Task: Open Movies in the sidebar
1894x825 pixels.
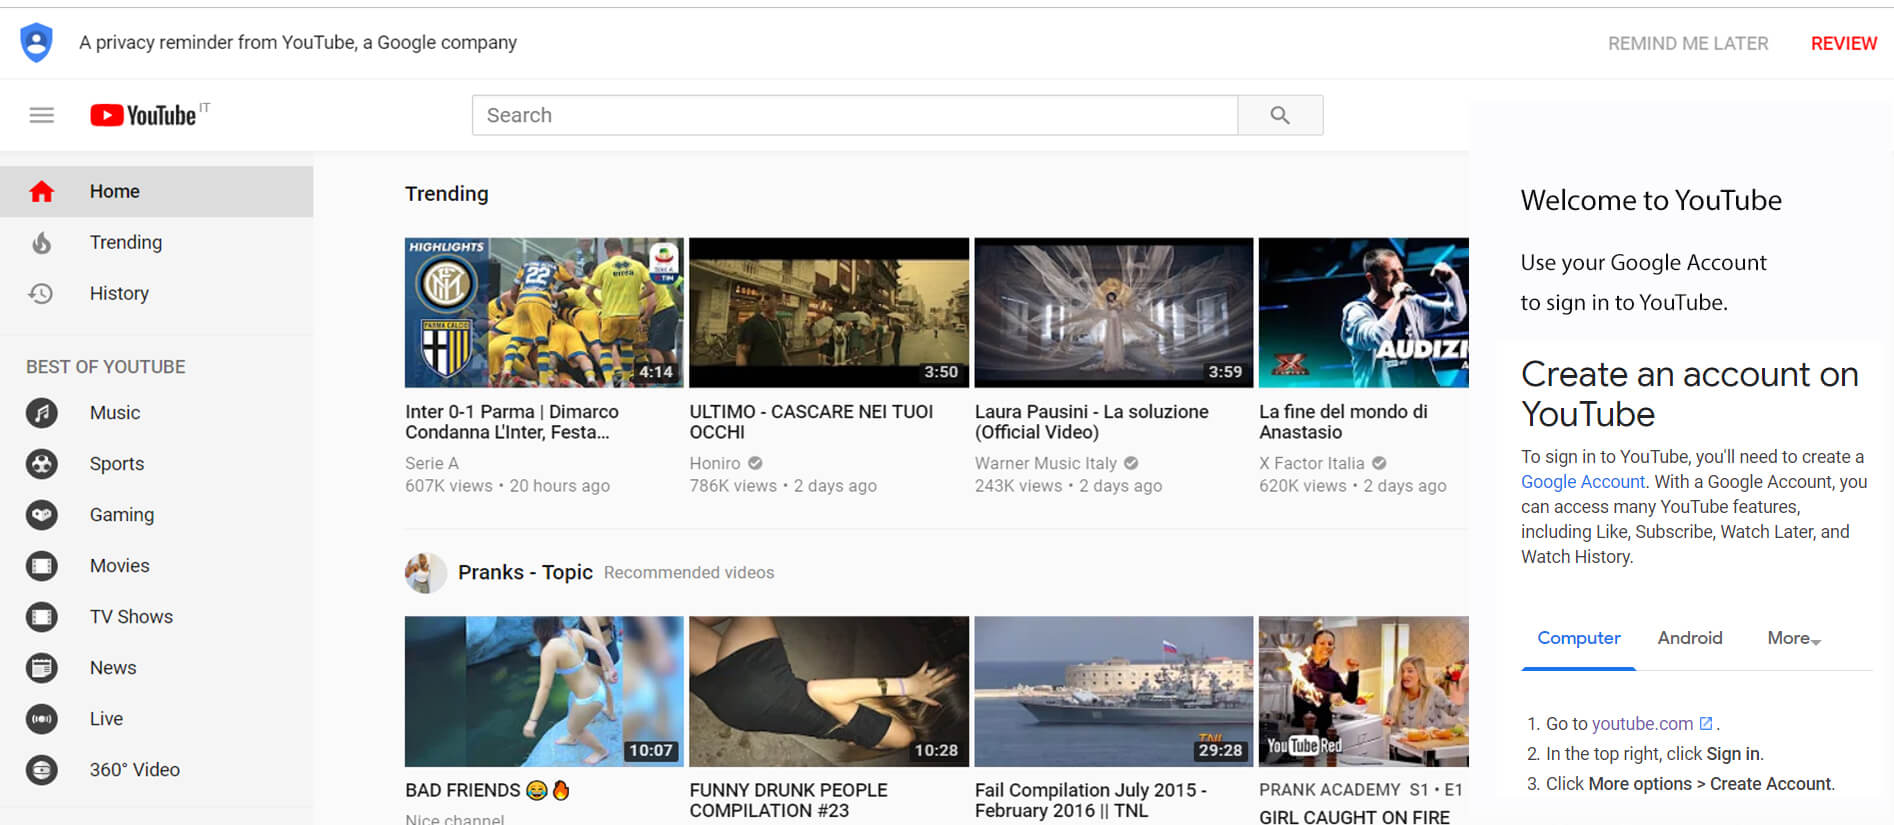Action: (x=156, y=566)
